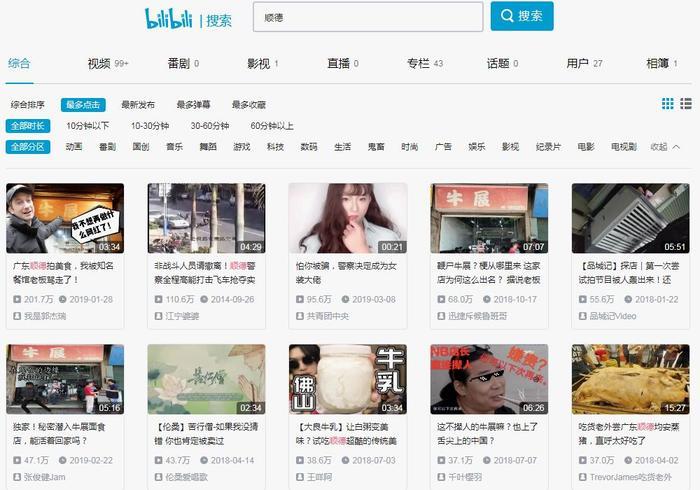This screenshot has height=490, width=700.
Task: Visit uploader 迅捷斥候鲁班哥
Action: coord(472,316)
